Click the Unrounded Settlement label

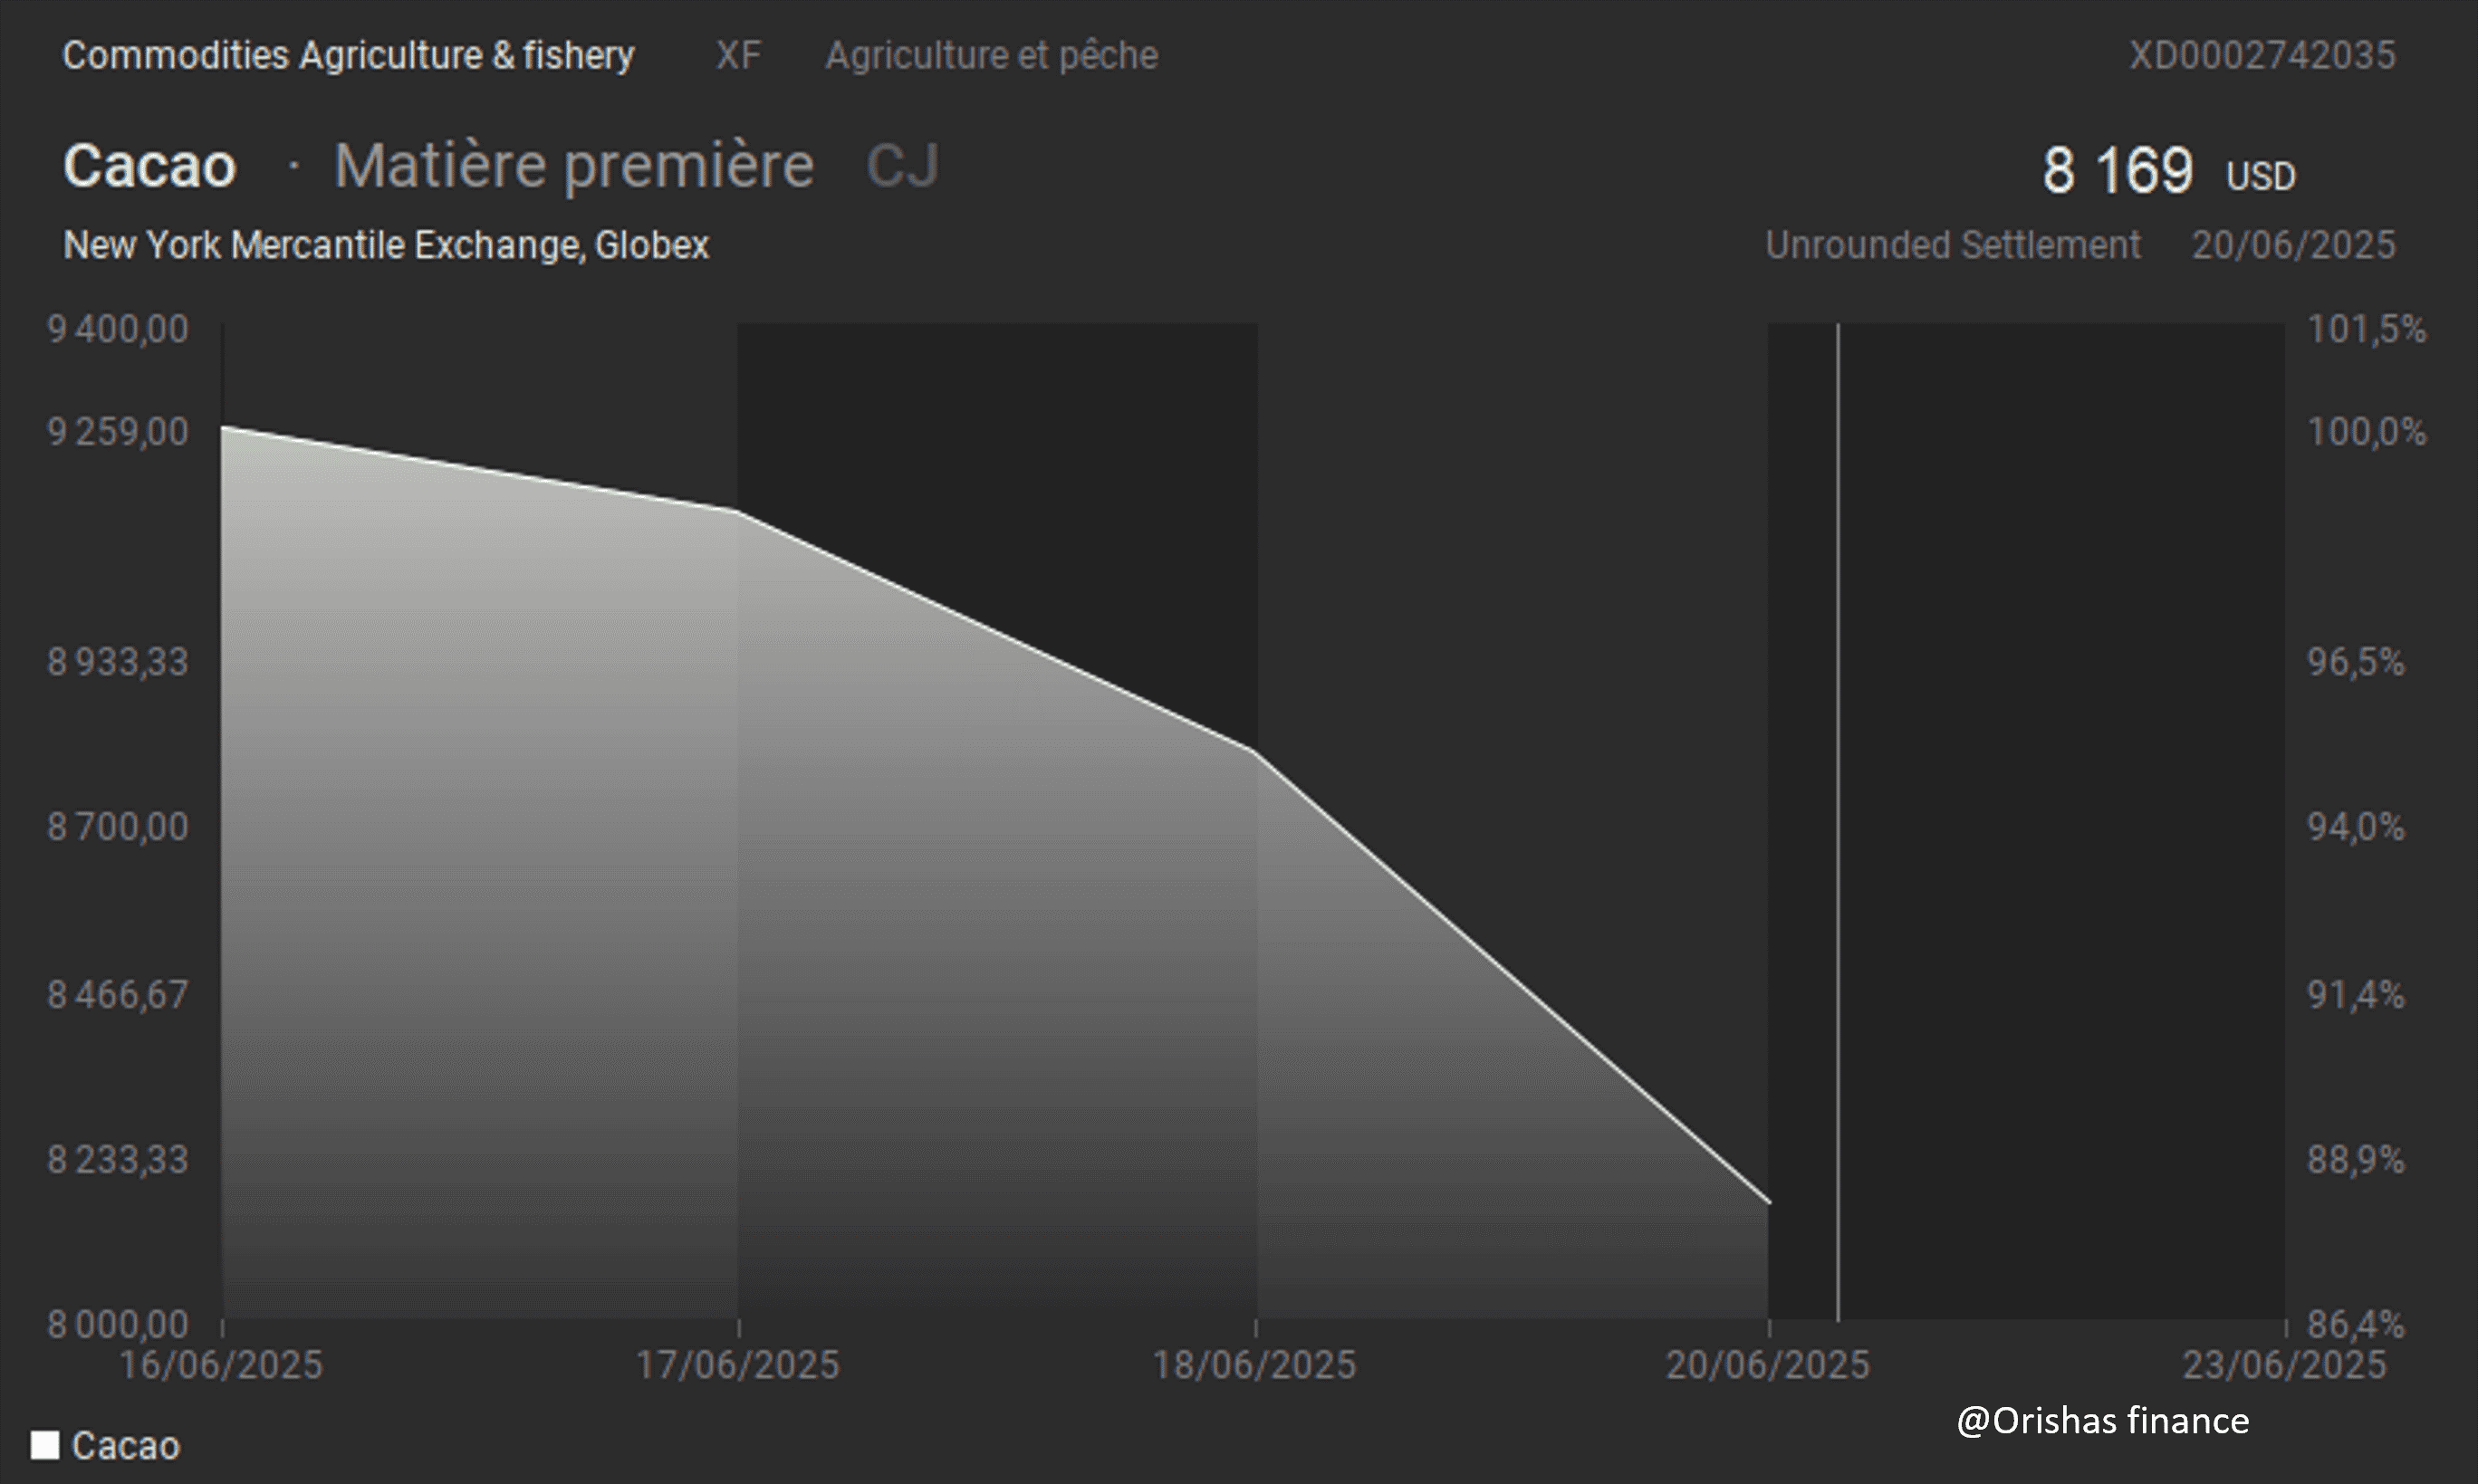[x=1953, y=245]
